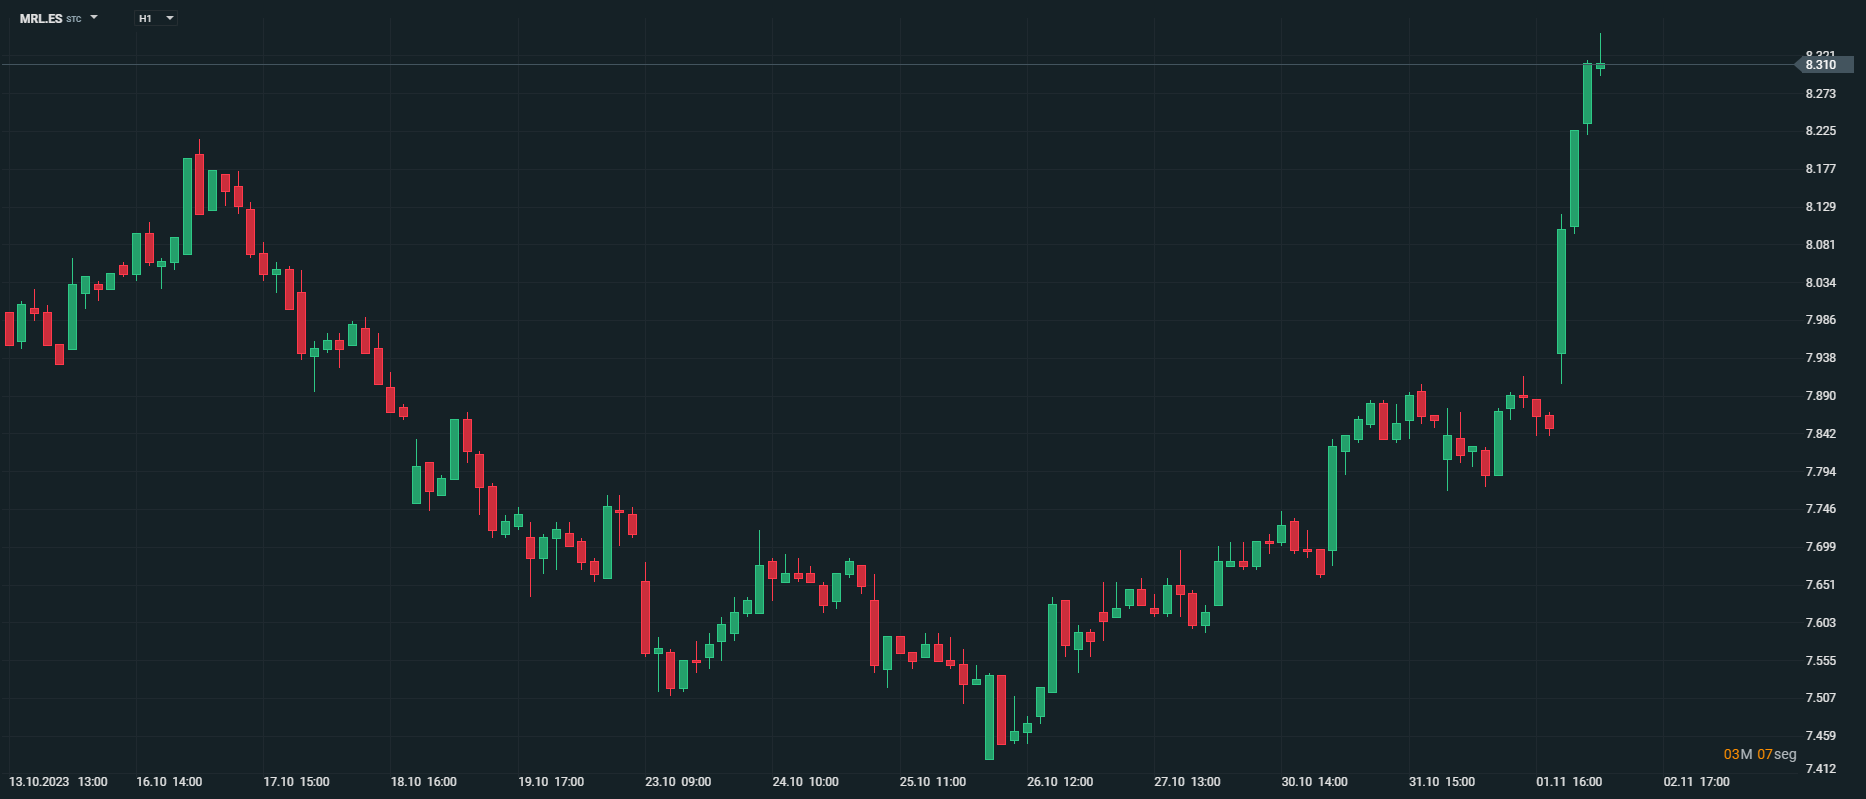Screen dimensions: 1866x799
Task: Select the 17.10 15:00 time label
Action: pos(296,782)
